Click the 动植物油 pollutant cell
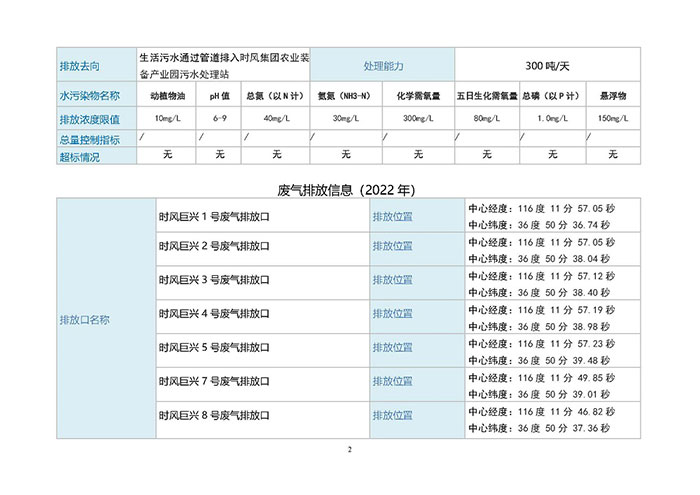700x495 pixels. [167, 96]
